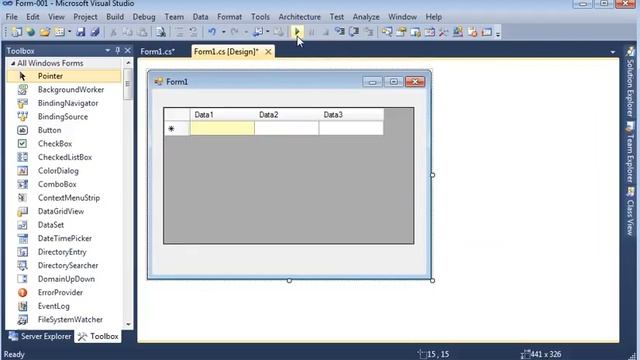
Task: Select the DomainUpDown control icon
Action: click(22, 279)
